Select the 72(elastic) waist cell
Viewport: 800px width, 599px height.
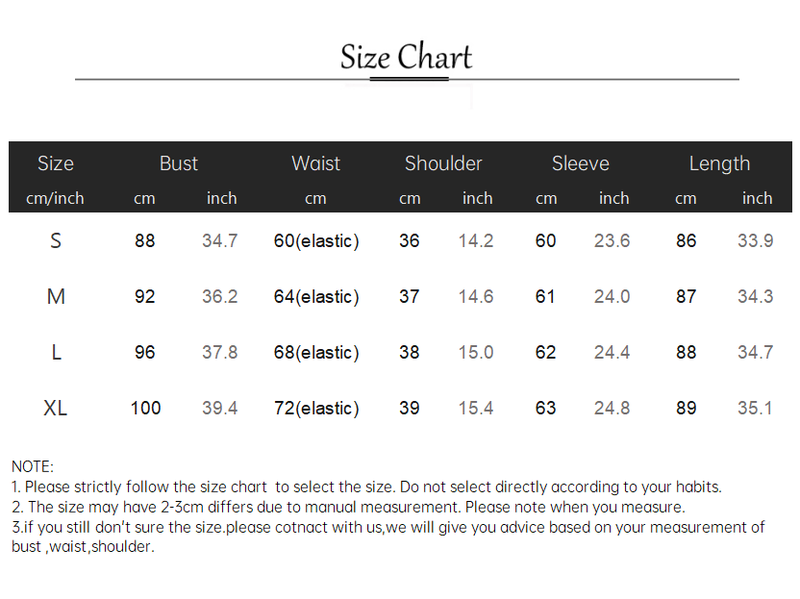point(316,408)
